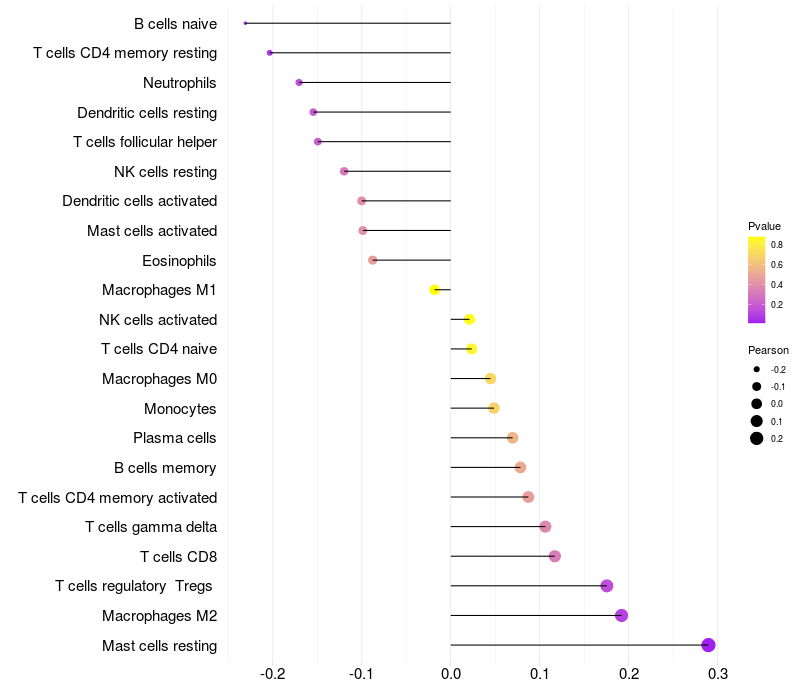Click the B cells naive data point

point(245,23)
